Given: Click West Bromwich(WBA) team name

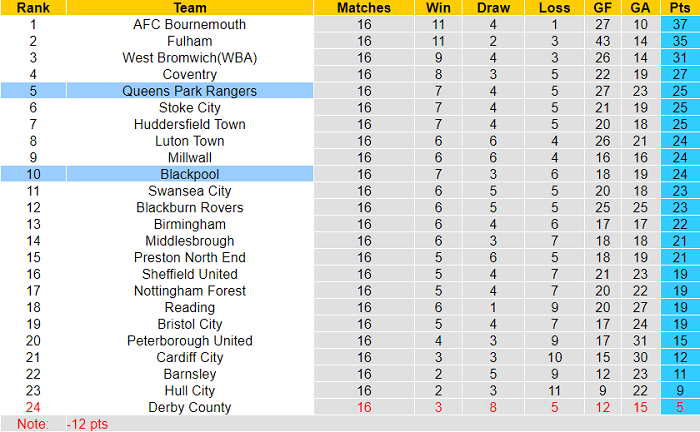Looking at the screenshot, I should 189,58.
